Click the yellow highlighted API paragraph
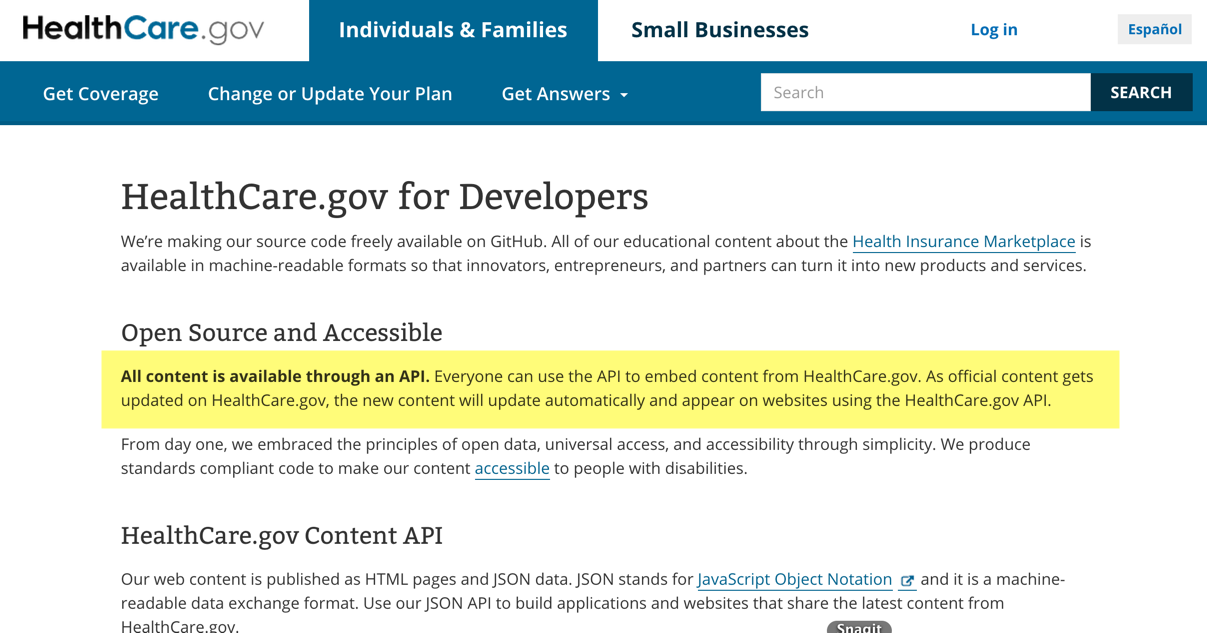This screenshot has height=633, width=1207. pos(610,389)
